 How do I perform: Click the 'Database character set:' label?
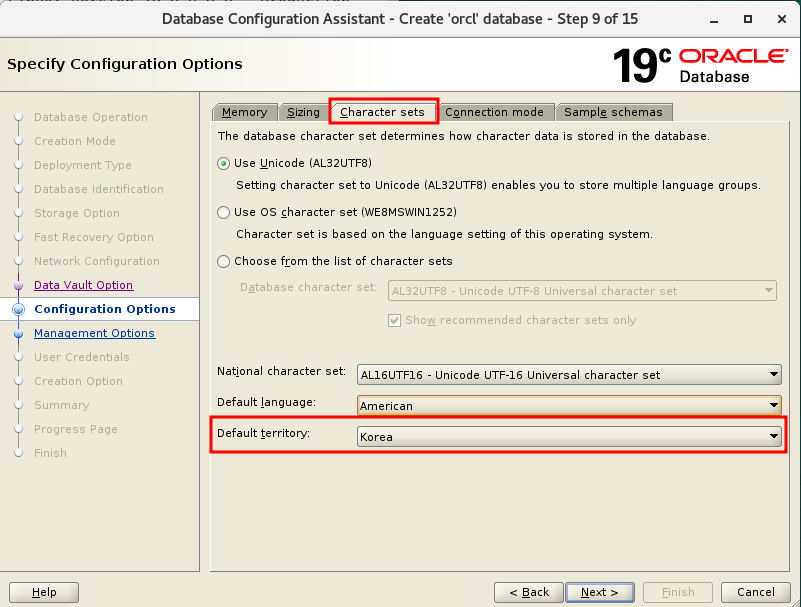pyautogui.click(x=308, y=288)
